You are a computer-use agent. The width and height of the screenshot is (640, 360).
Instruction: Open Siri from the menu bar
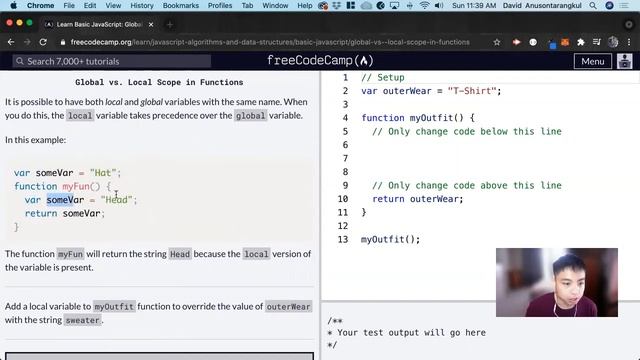[609, 5]
